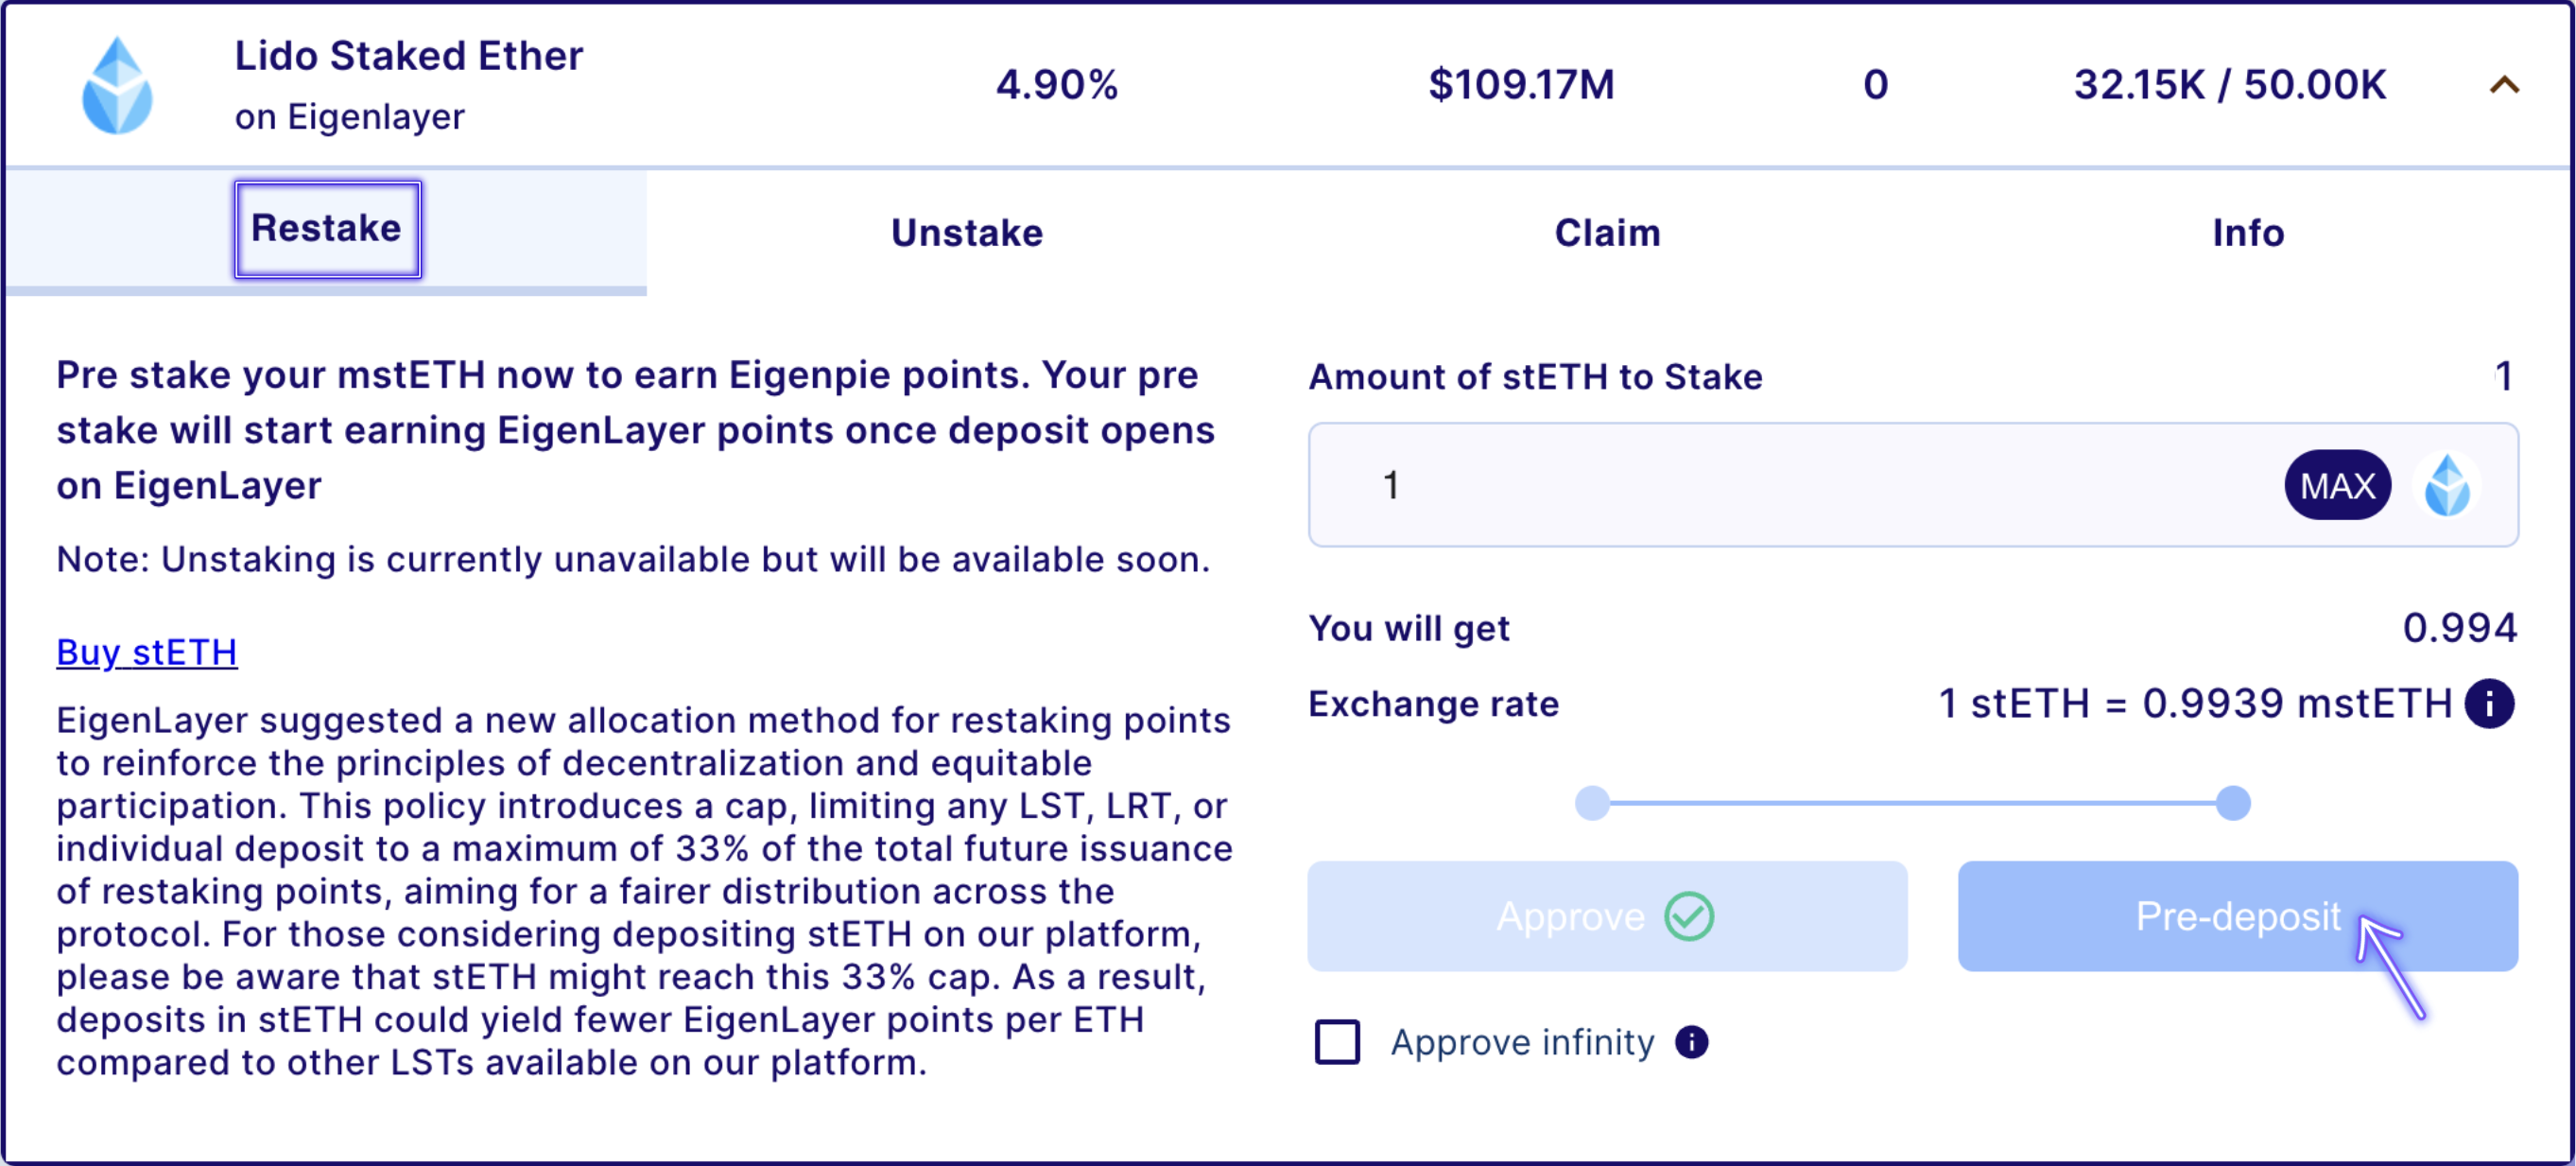
Task: Click the Pre-deposit button
Action: click(x=2237, y=916)
